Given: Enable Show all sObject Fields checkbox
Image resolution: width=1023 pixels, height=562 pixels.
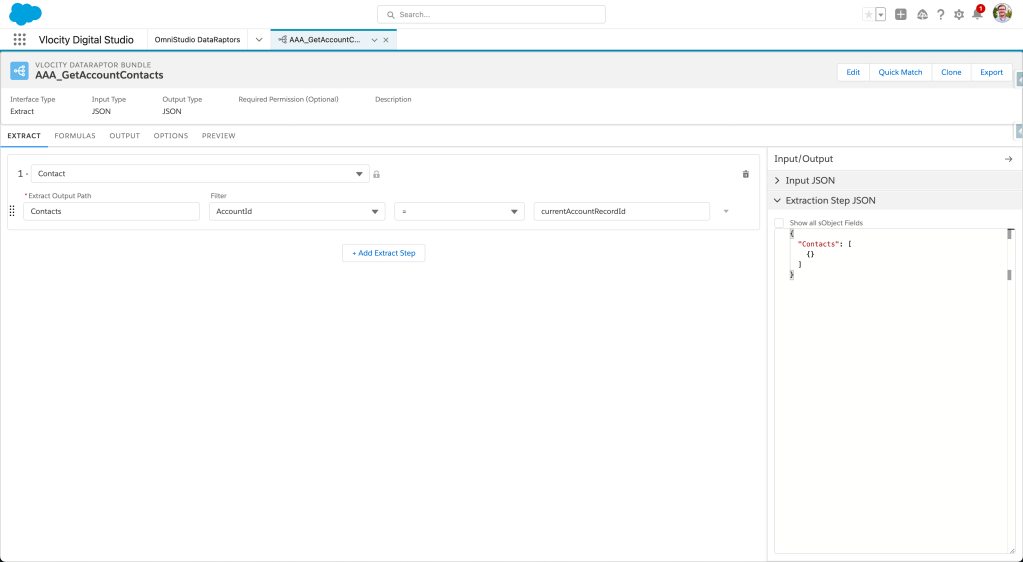Looking at the screenshot, I should (x=779, y=223).
